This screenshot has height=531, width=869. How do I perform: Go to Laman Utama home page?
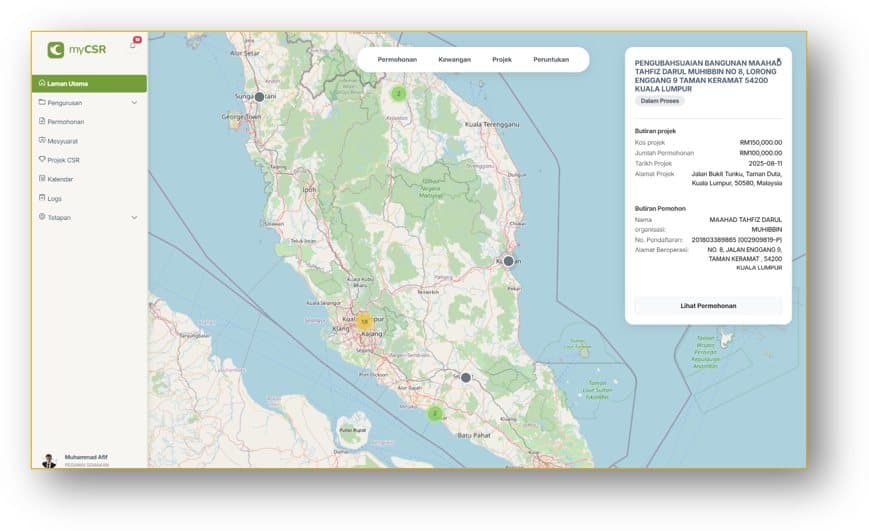pyautogui.click(x=89, y=84)
